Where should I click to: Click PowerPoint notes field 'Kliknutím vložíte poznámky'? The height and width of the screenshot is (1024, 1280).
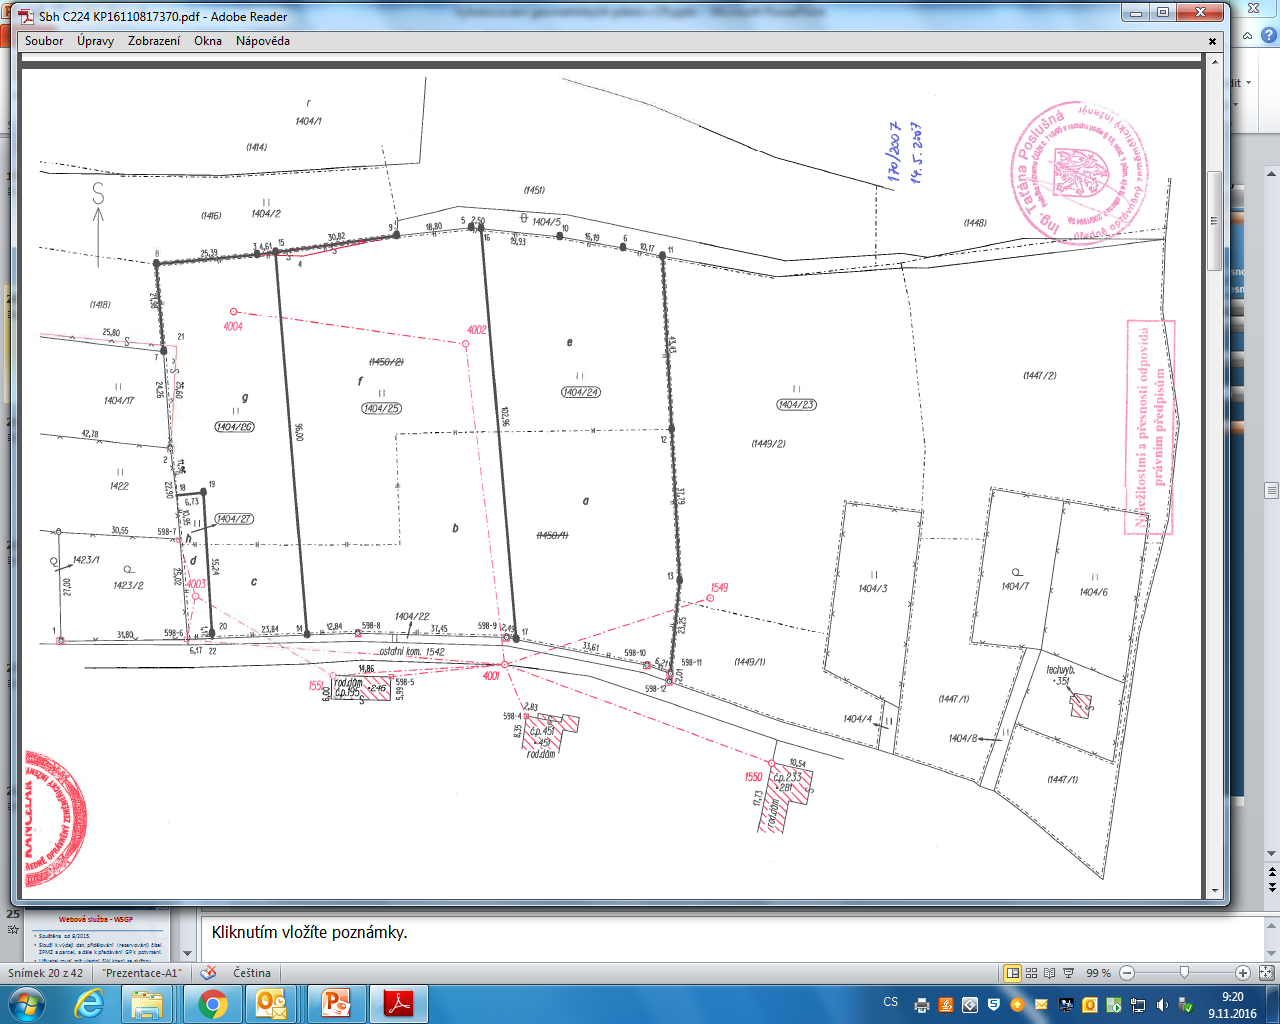point(733,938)
